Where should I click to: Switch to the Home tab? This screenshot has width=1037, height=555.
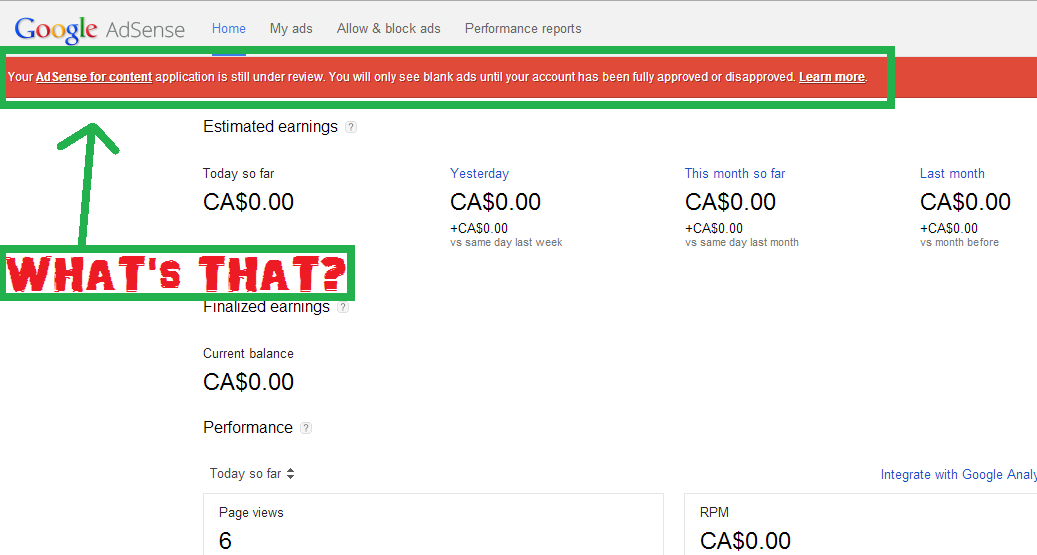[x=228, y=29]
